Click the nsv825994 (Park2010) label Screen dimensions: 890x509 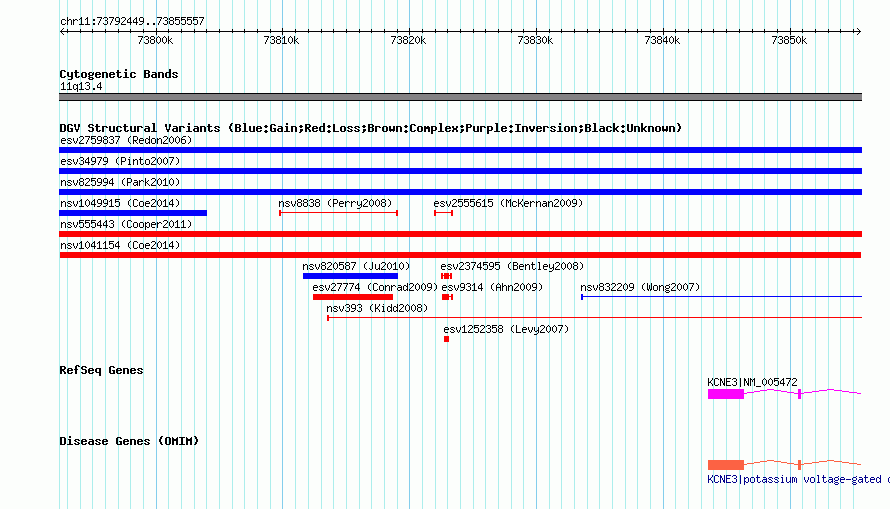120,182
